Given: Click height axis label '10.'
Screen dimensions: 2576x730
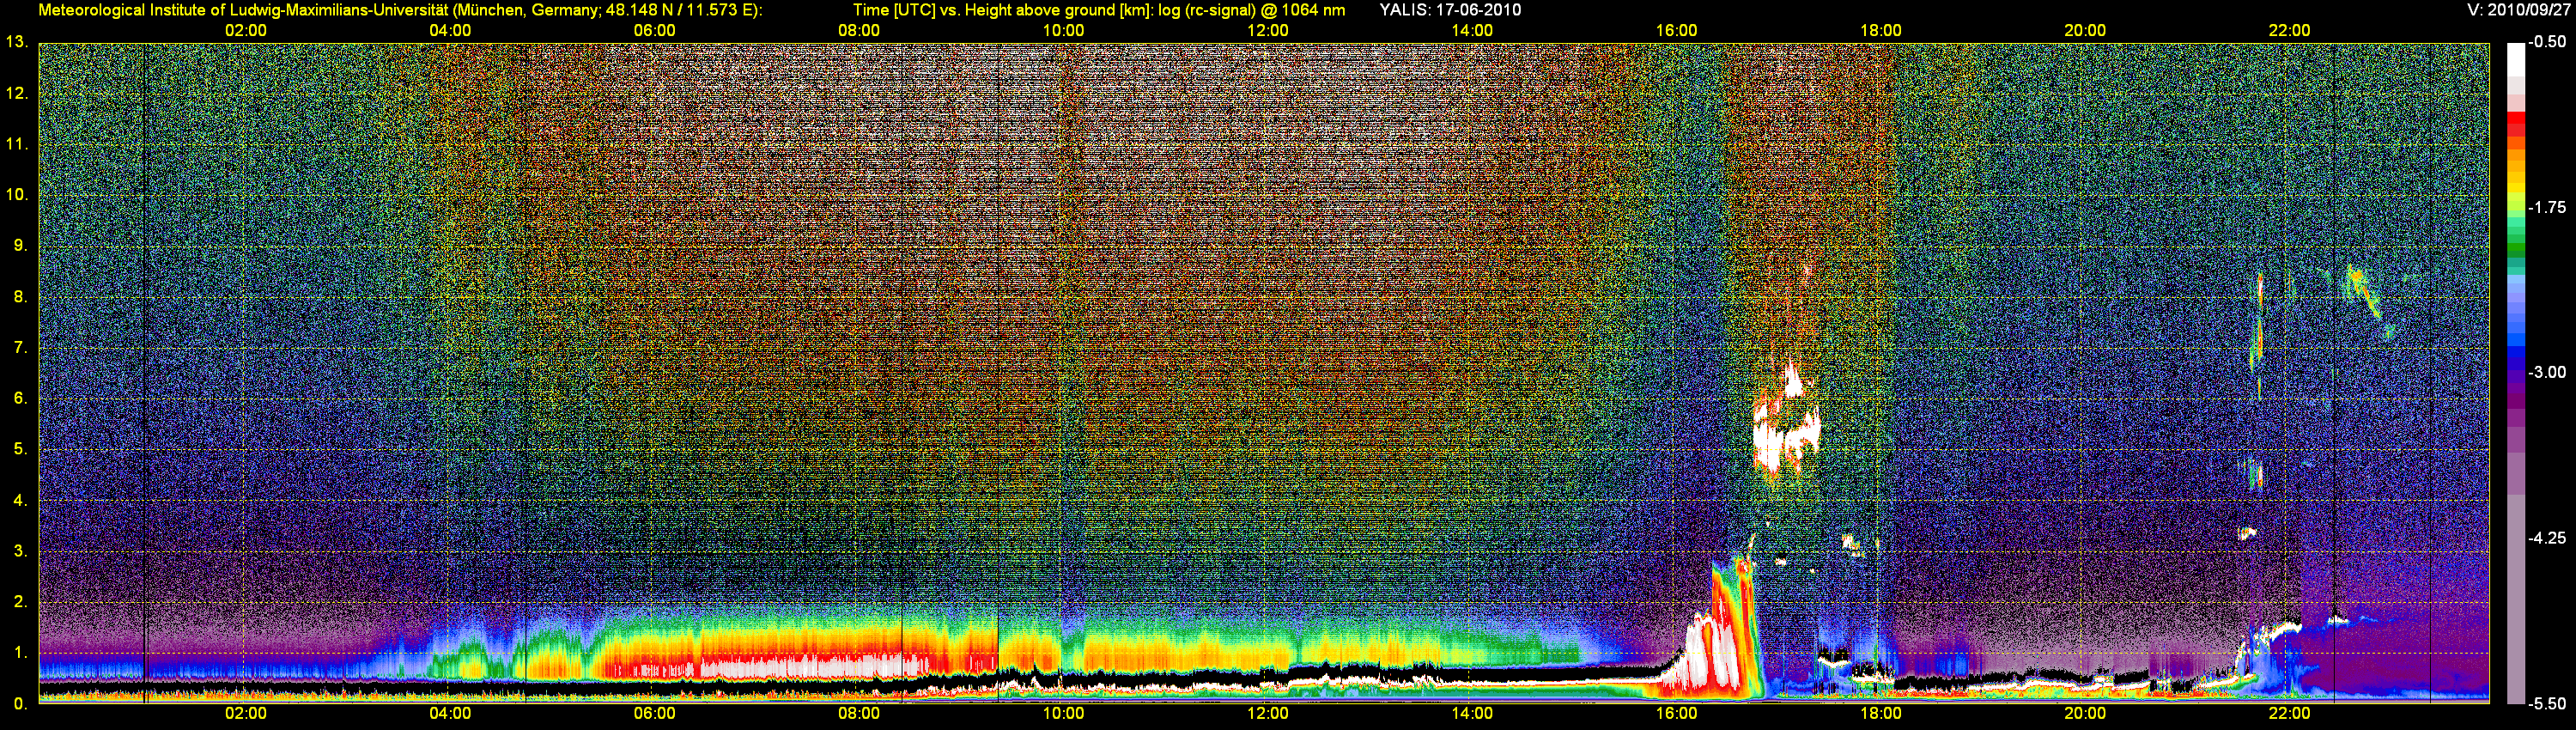Looking at the screenshot, I should click(x=17, y=194).
